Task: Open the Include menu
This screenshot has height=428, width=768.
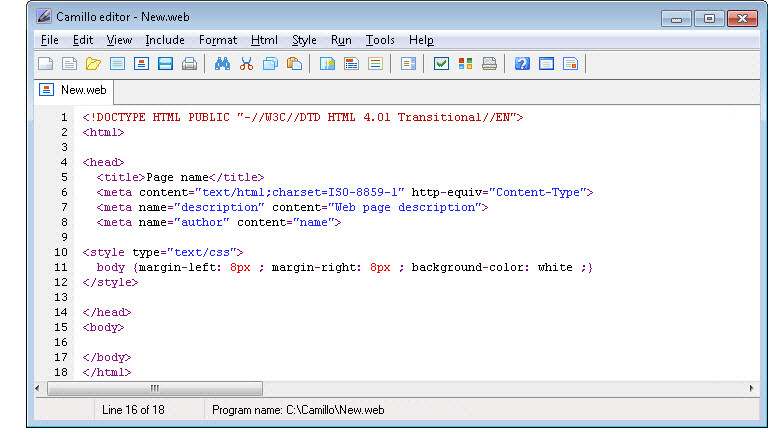Action: (165, 40)
